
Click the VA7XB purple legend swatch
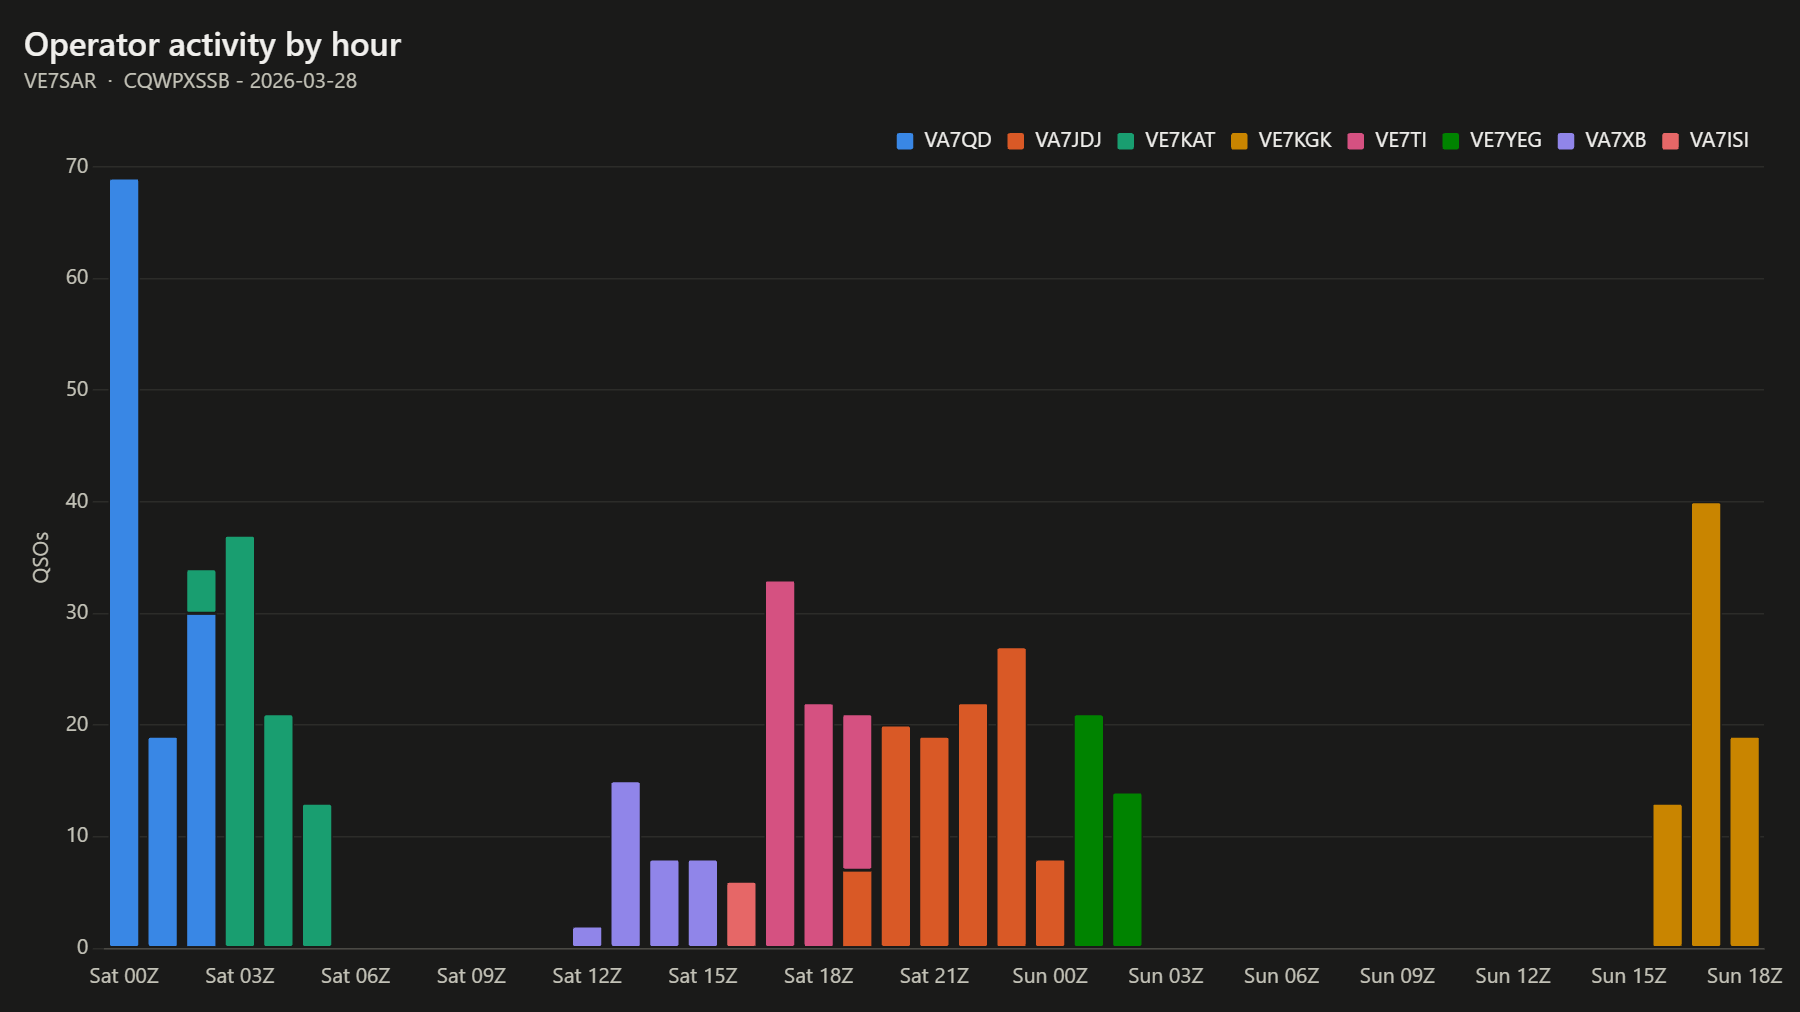click(x=1566, y=141)
